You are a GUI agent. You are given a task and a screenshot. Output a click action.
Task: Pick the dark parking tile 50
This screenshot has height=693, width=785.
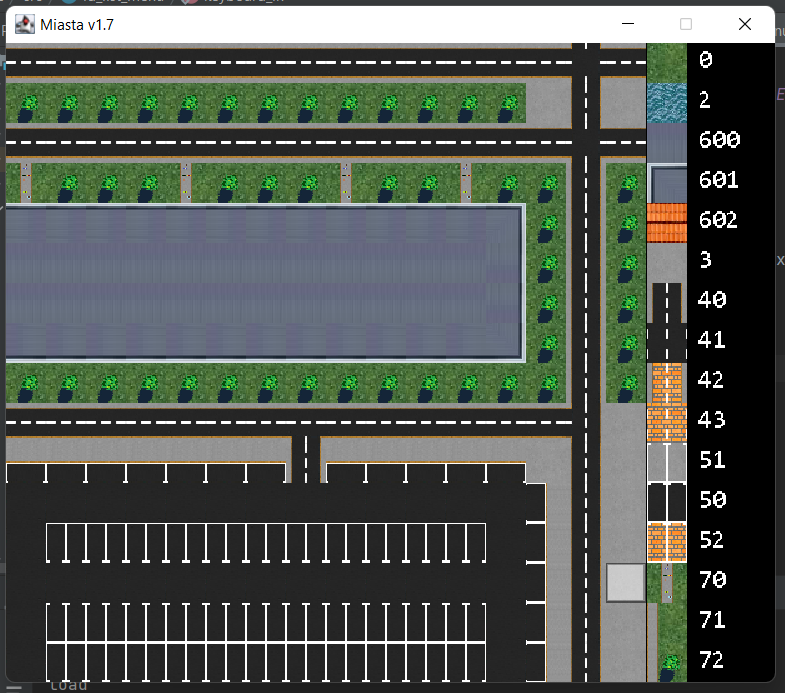click(x=667, y=502)
